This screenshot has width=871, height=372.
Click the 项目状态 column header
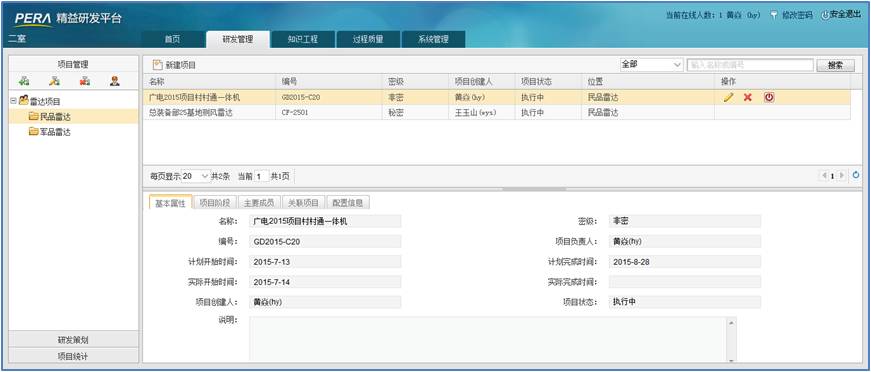click(x=549, y=81)
